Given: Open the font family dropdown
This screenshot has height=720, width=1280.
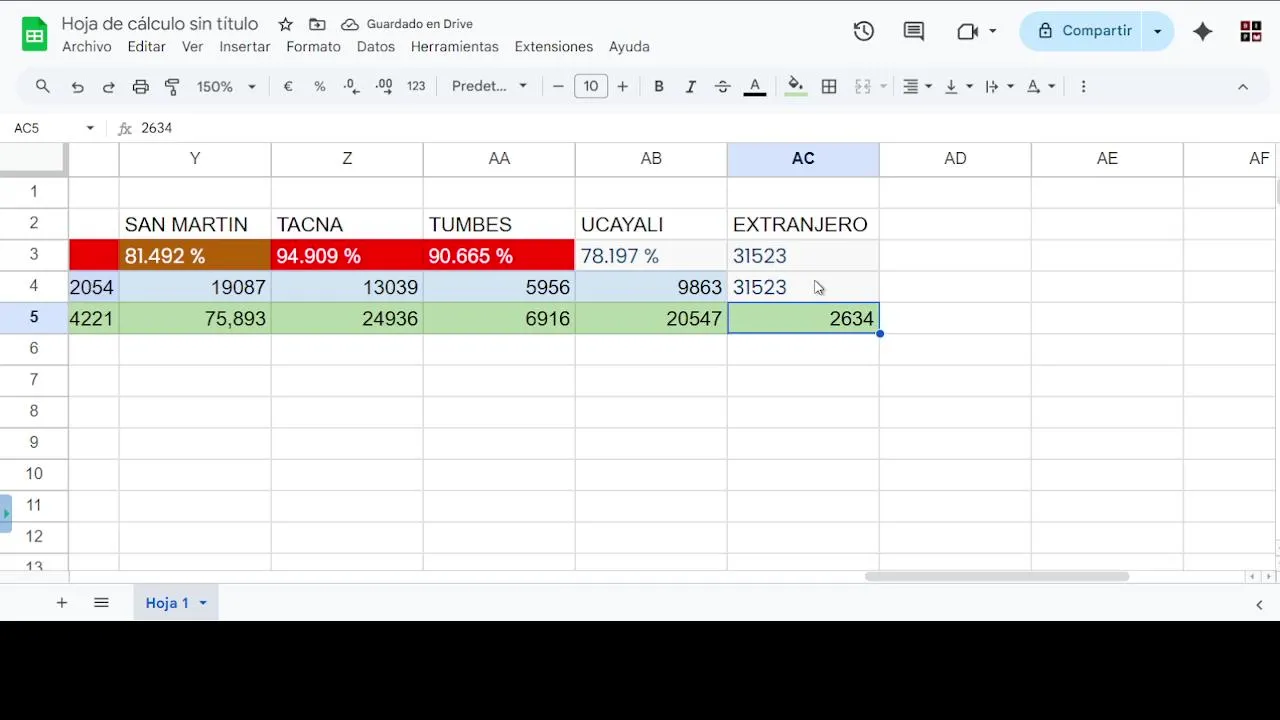Looking at the screenshot, I should tap(489, 87).
